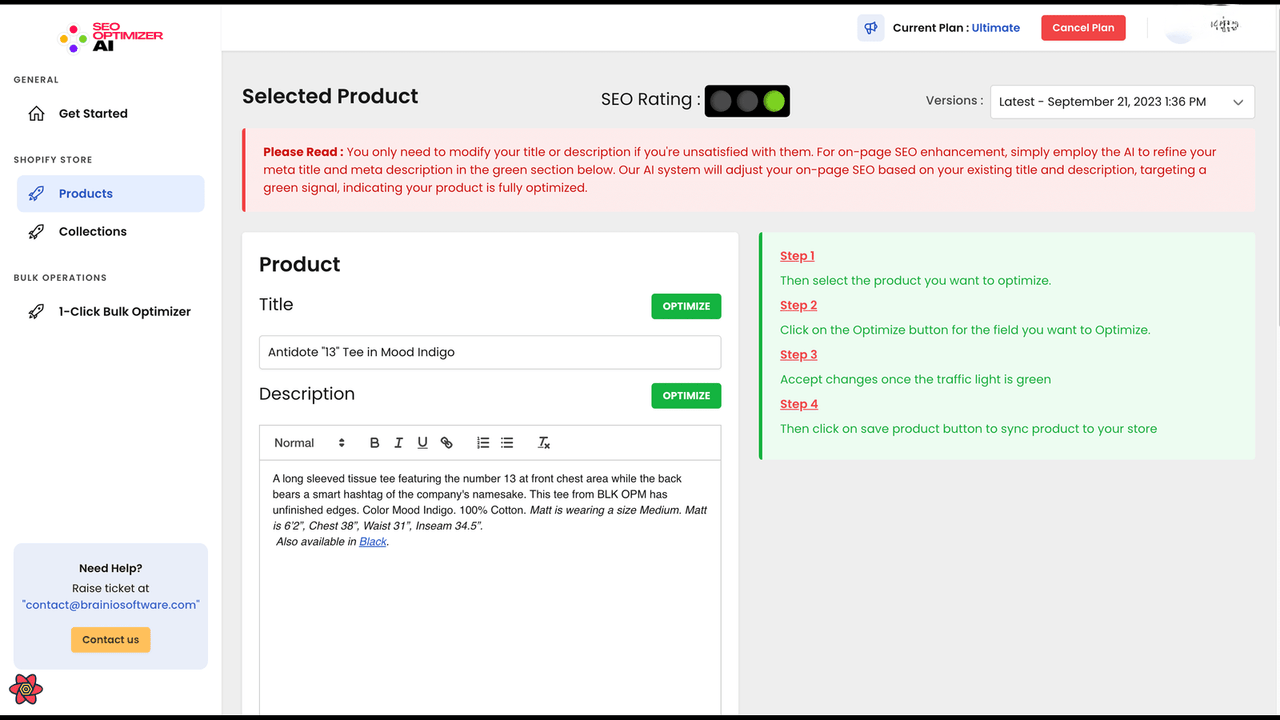This screenshot has width=1280, height=720.
Task: Select the Get Started home icon
Action: click(x=34, y=113)
